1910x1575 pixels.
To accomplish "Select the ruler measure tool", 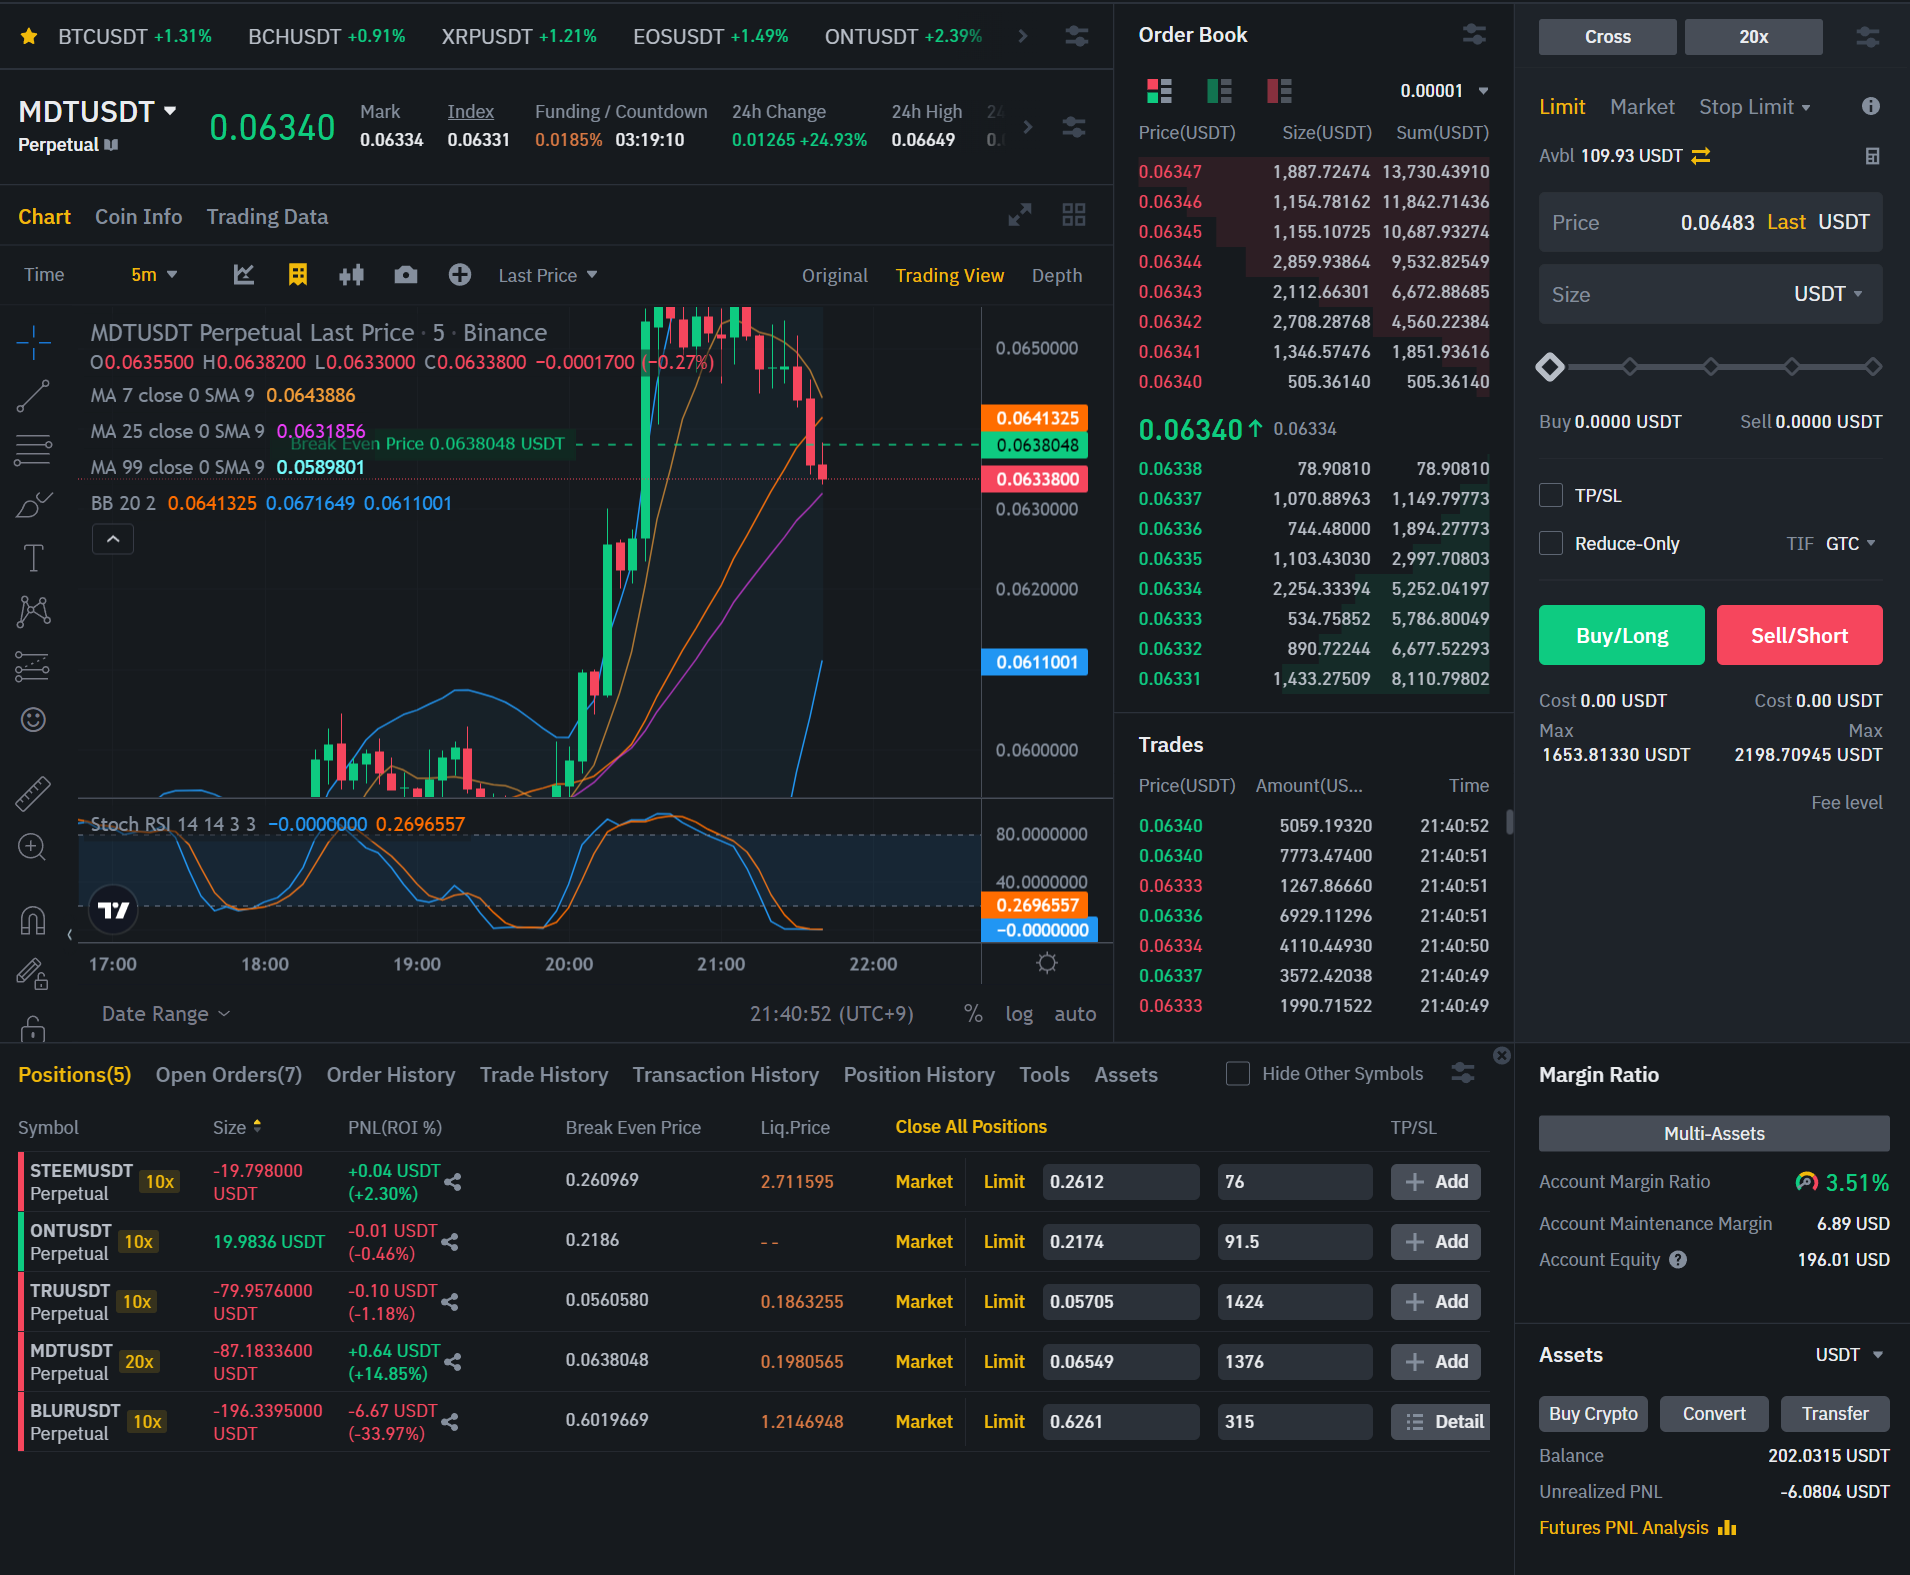I will click(33, 793).
